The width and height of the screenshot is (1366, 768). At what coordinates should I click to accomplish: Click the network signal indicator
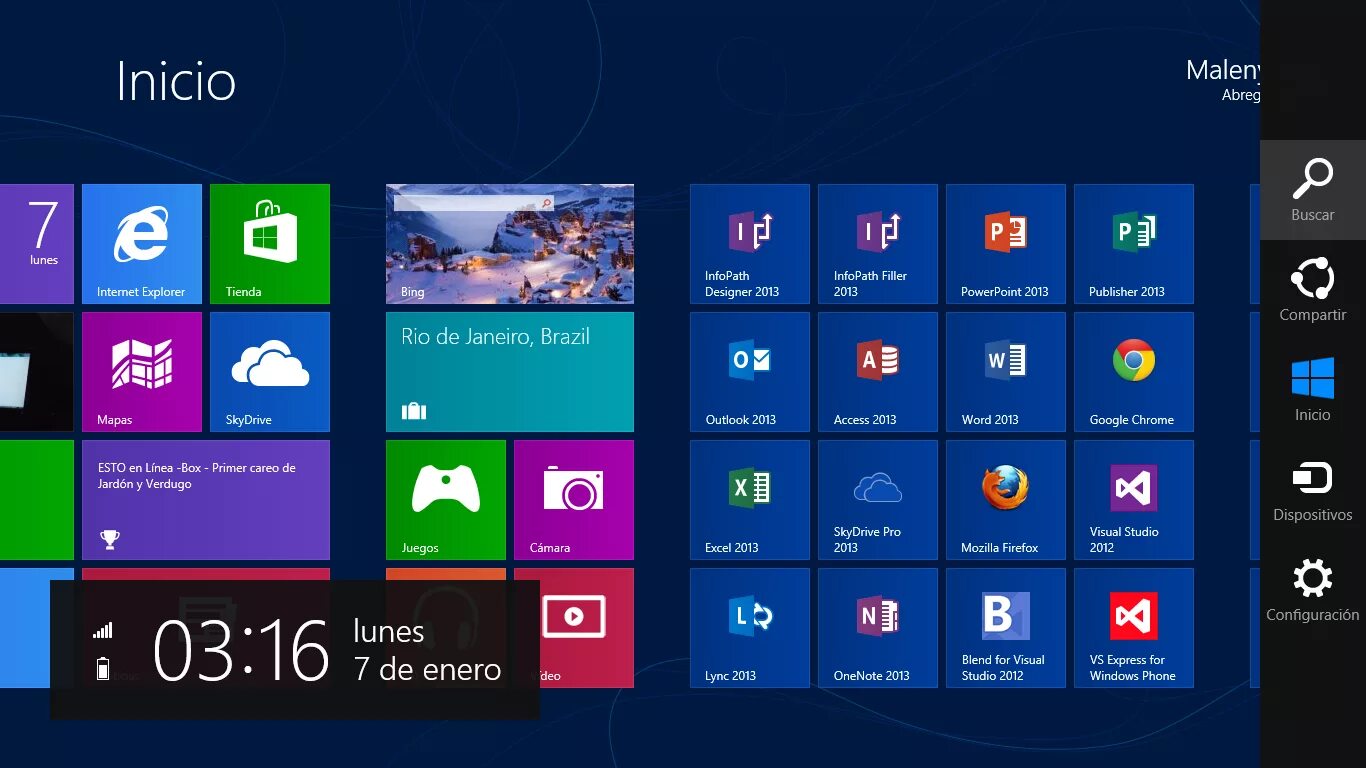[x=103, y=630]
